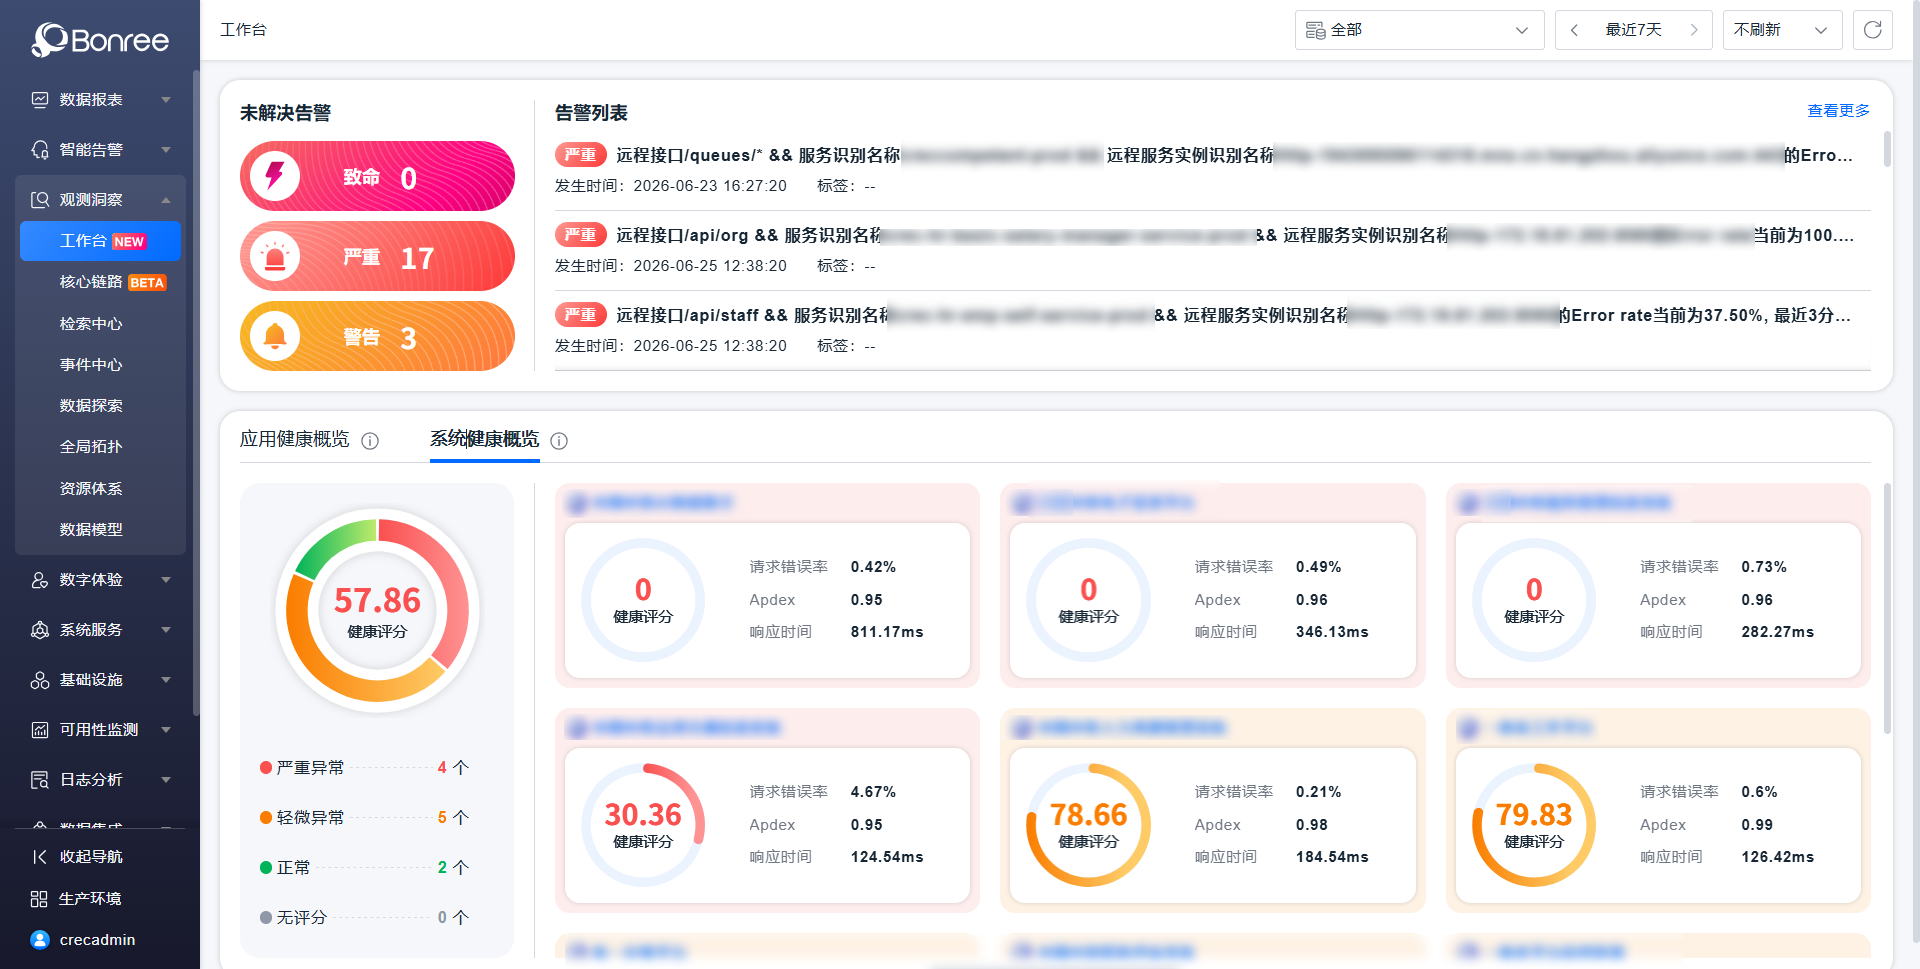
Task: Open 检索中心 menu item
Action: coord(100,324)
